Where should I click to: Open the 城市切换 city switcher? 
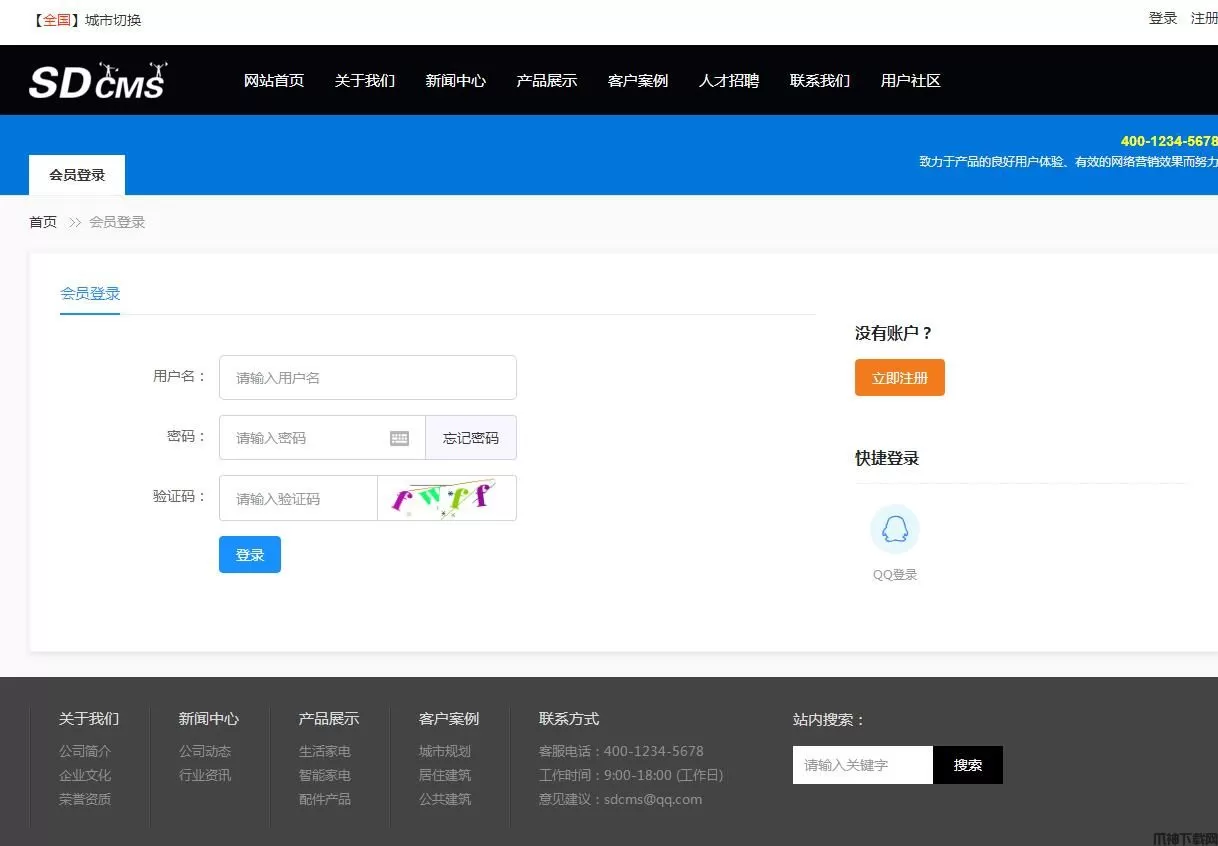pyautogui.click(x=113, y=20)
